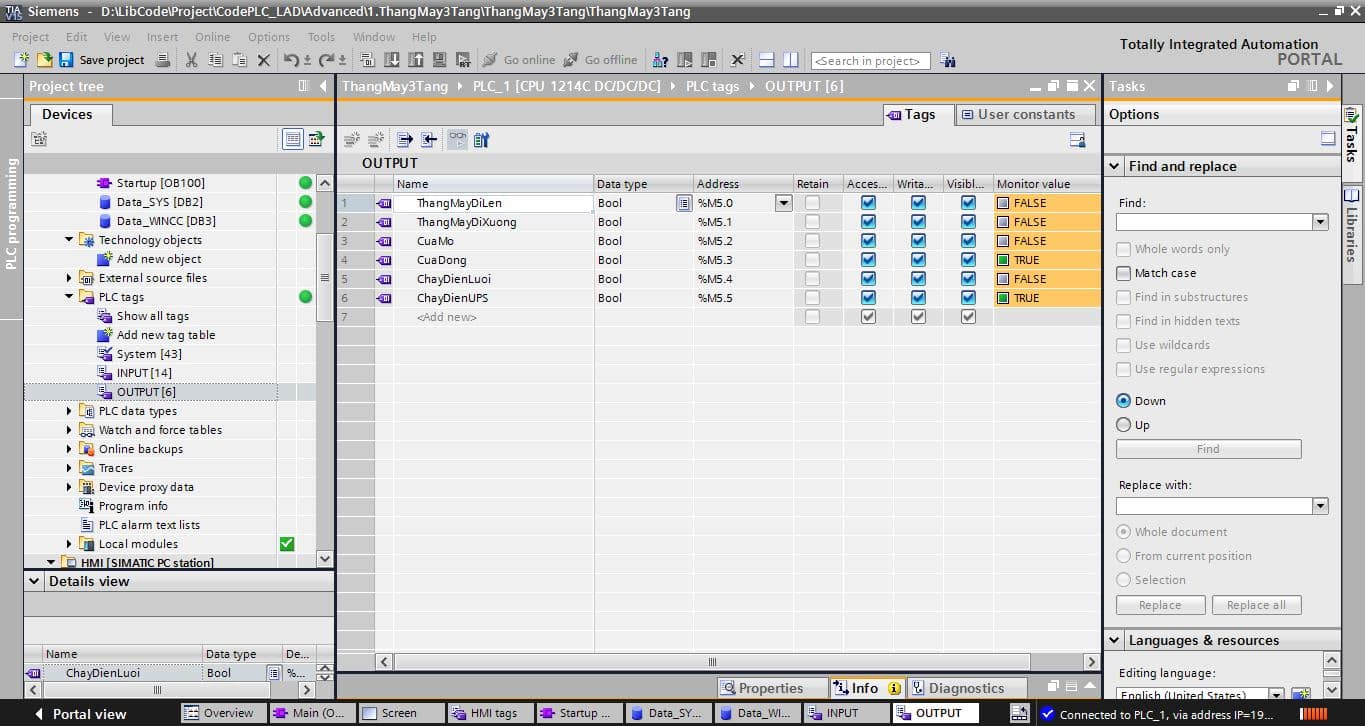Click the Copy icon in toolbar
Image resolution: width=1365 pixels, height=726 pixels.
[215, 60]
